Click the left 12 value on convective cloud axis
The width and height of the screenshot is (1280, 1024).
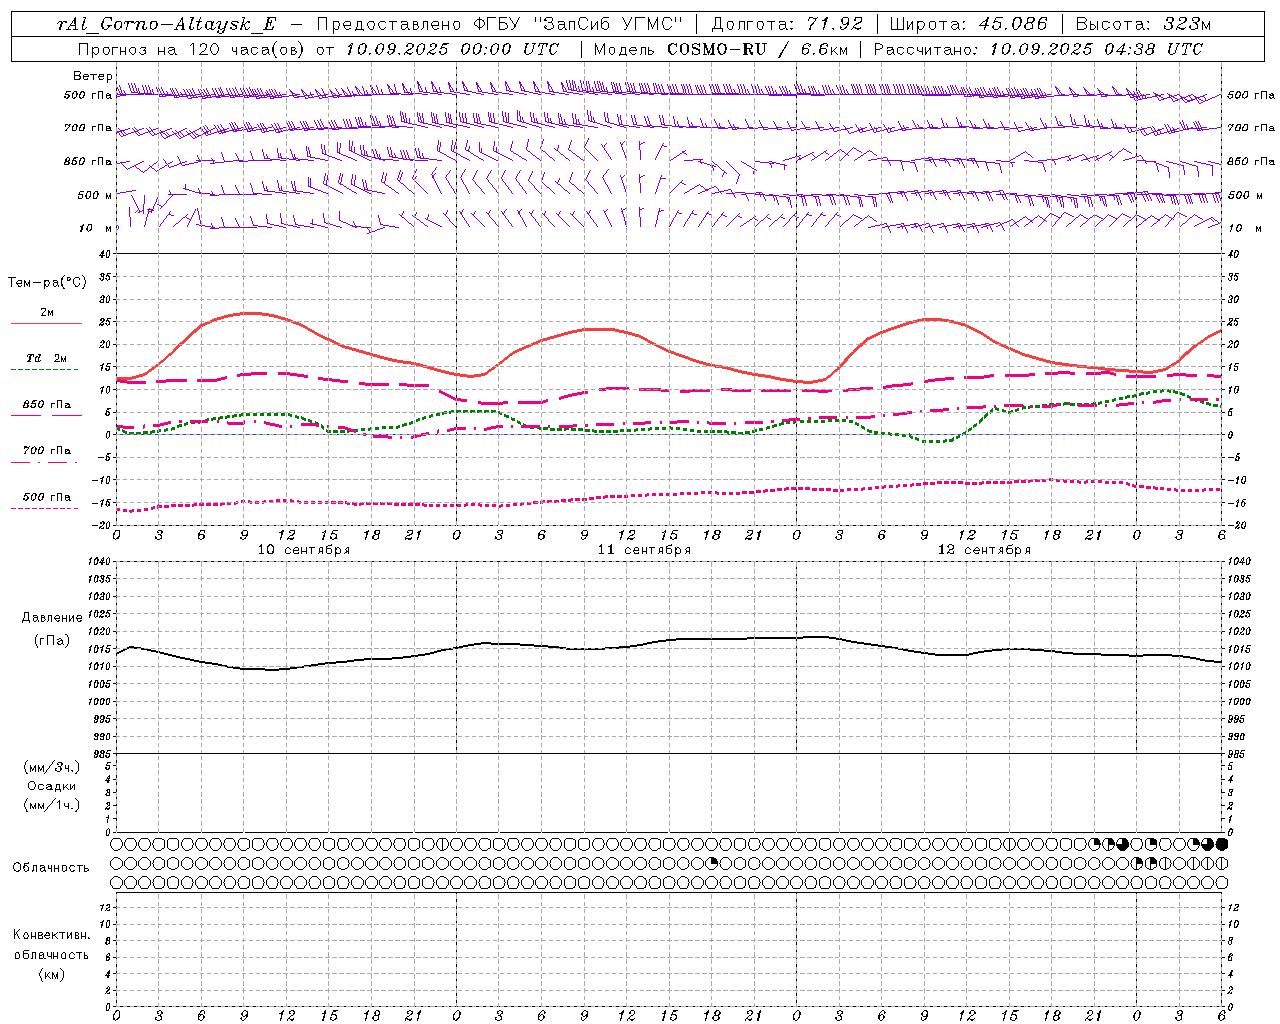tap(106, 907)
